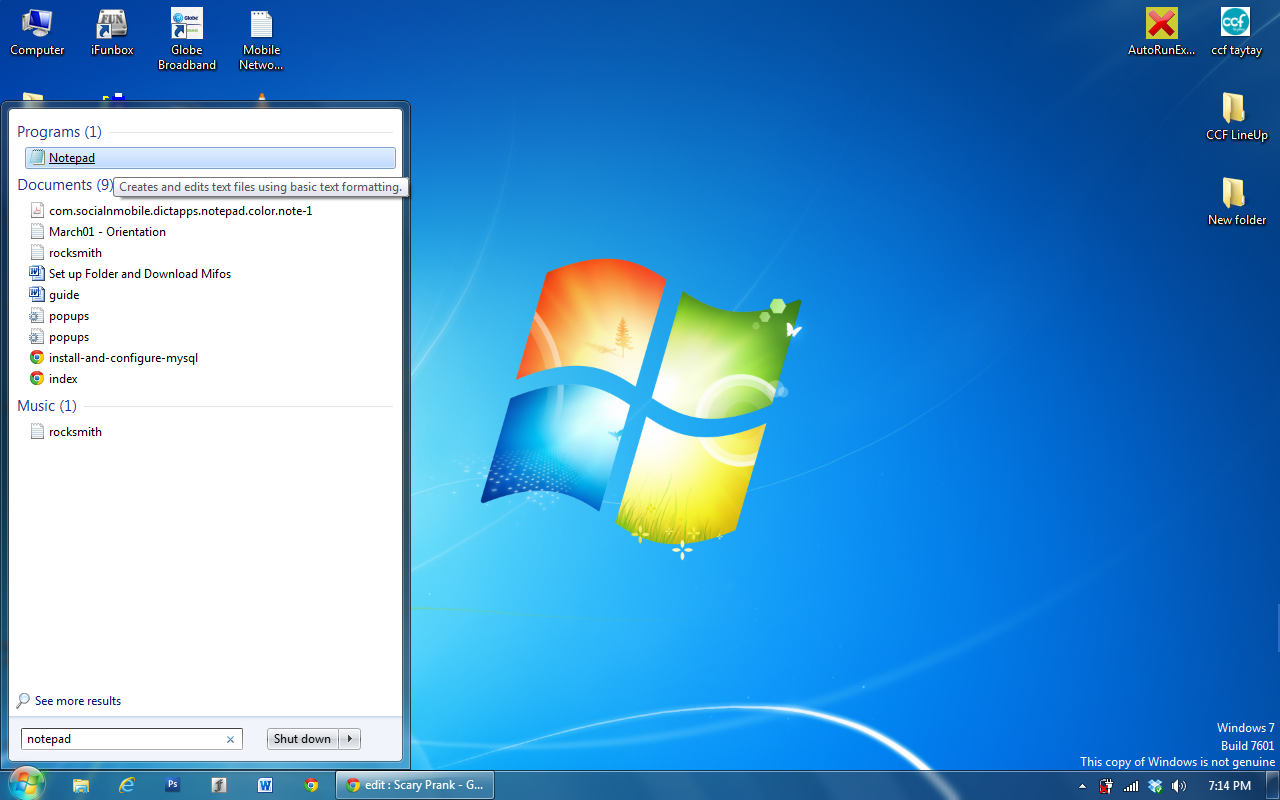This screenshot has height=800, width=1280.
Task: Select the New folder desktop icon
Action: pyautogui.click(x=1236, y=202)
